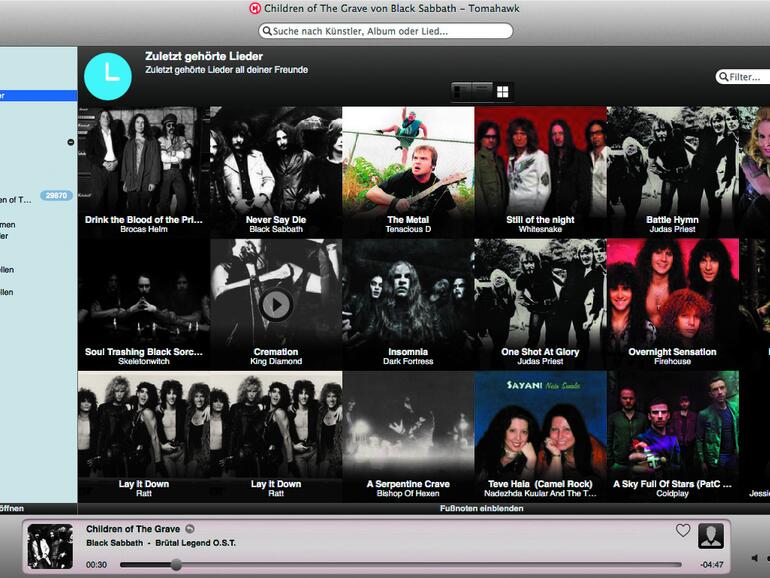
Task: Click Fußnoten einblenden button
Action: point(481,508)
